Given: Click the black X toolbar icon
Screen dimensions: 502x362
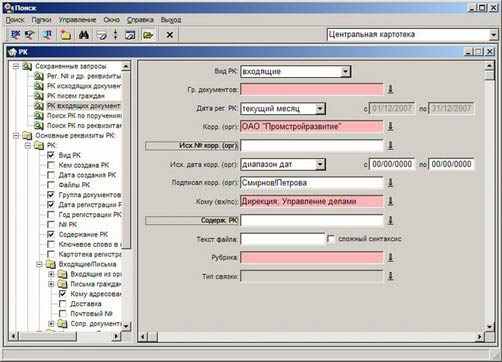Looking at the screenshot, I should tap(169, 34).
